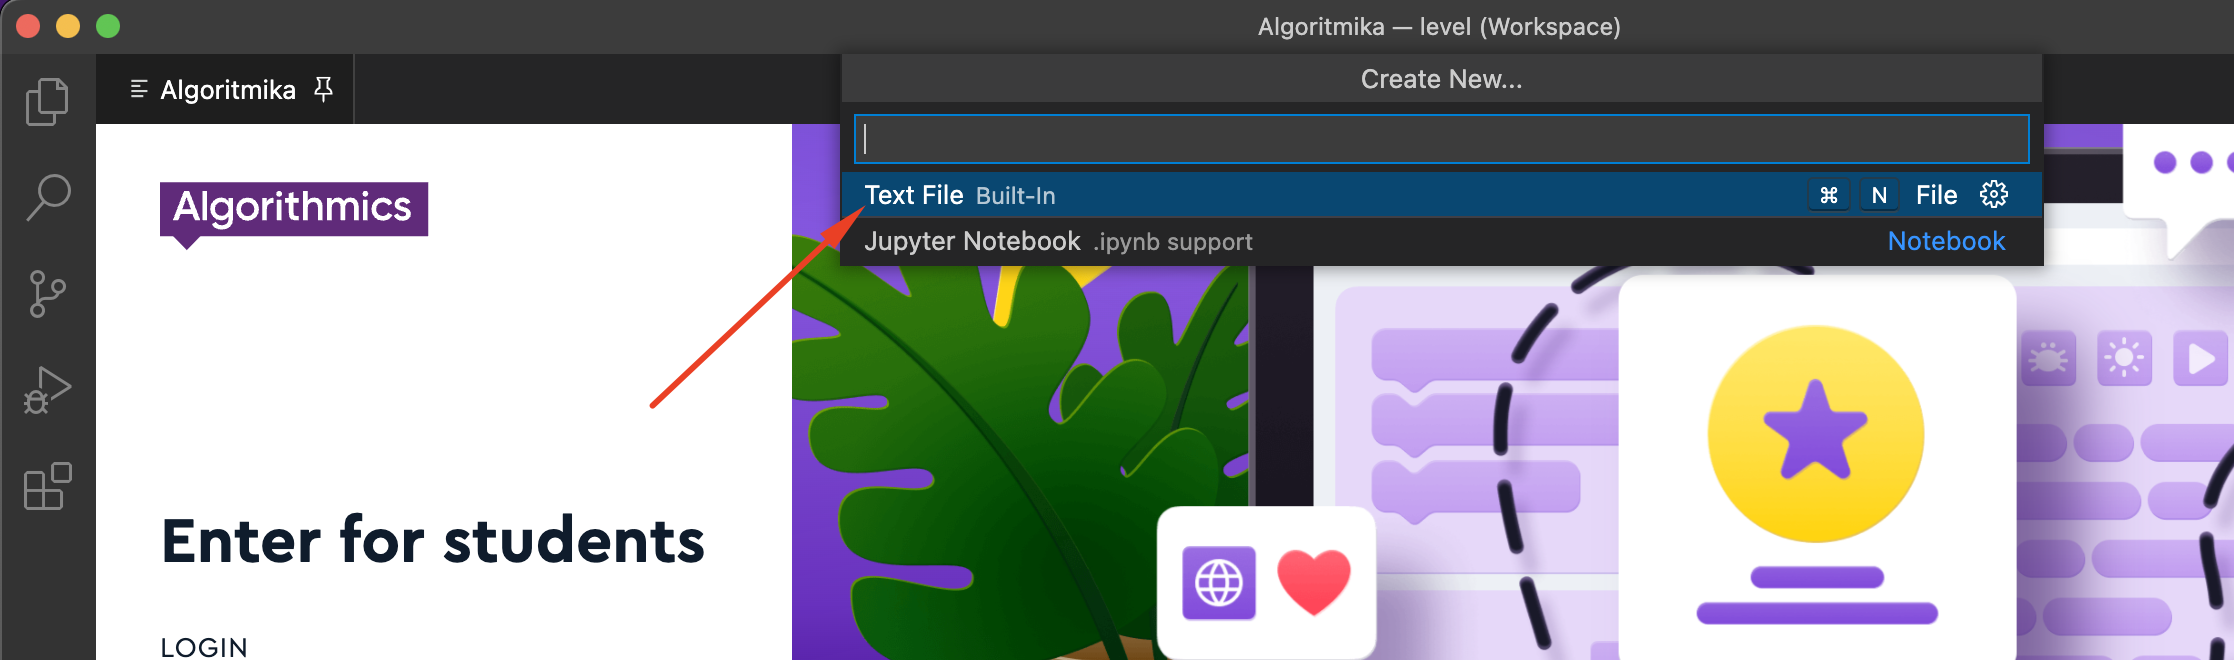
Task: Click the globe icon in the illustration
Action: click(x=1218, y=583)
